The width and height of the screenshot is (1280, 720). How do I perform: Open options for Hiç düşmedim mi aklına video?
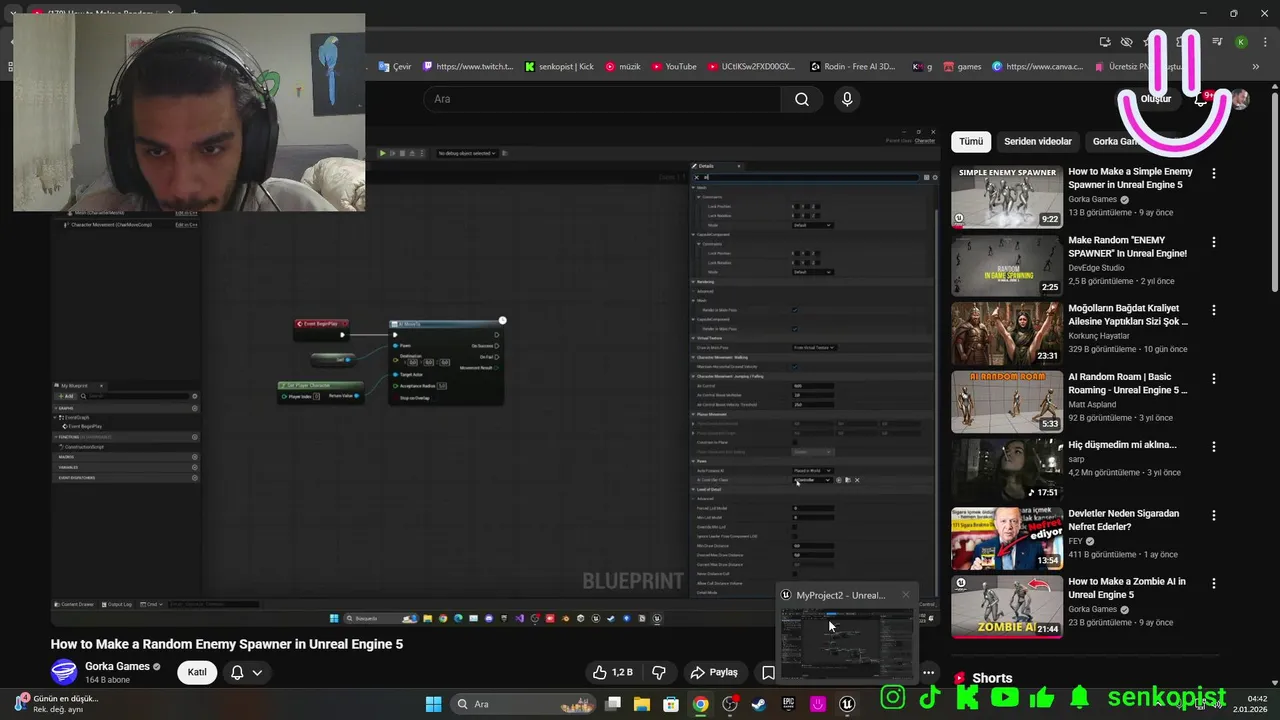click(x=1214, y=446)
